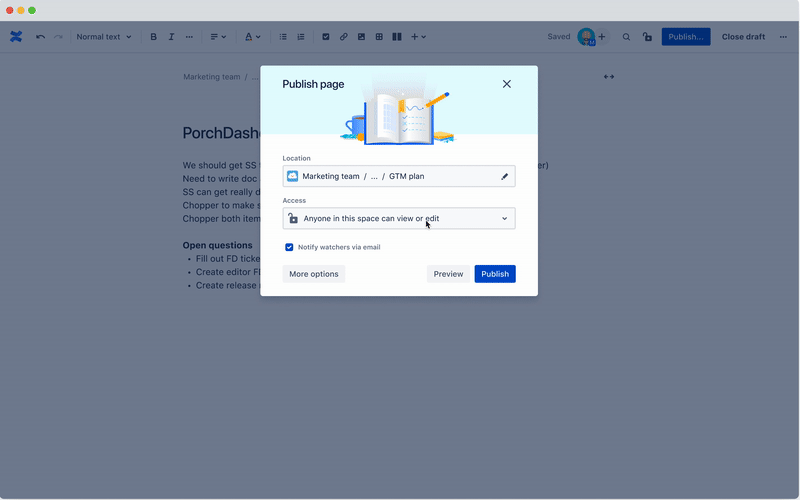Screen dimensions: 800x500
Task: Click the Saved status text
Action: 559,37
